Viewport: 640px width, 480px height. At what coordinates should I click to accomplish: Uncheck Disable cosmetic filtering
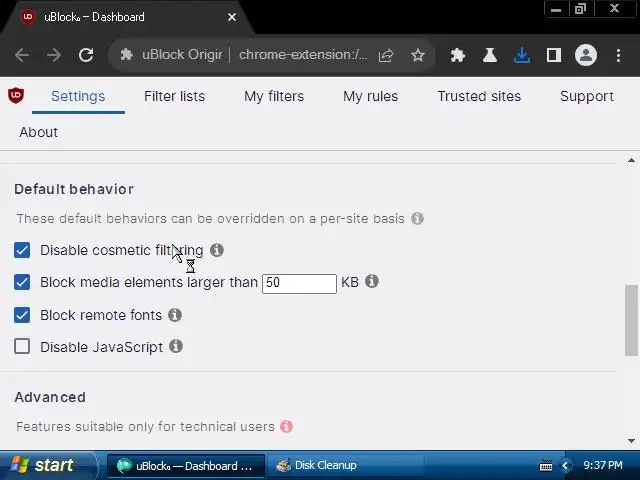pos(22,250)
